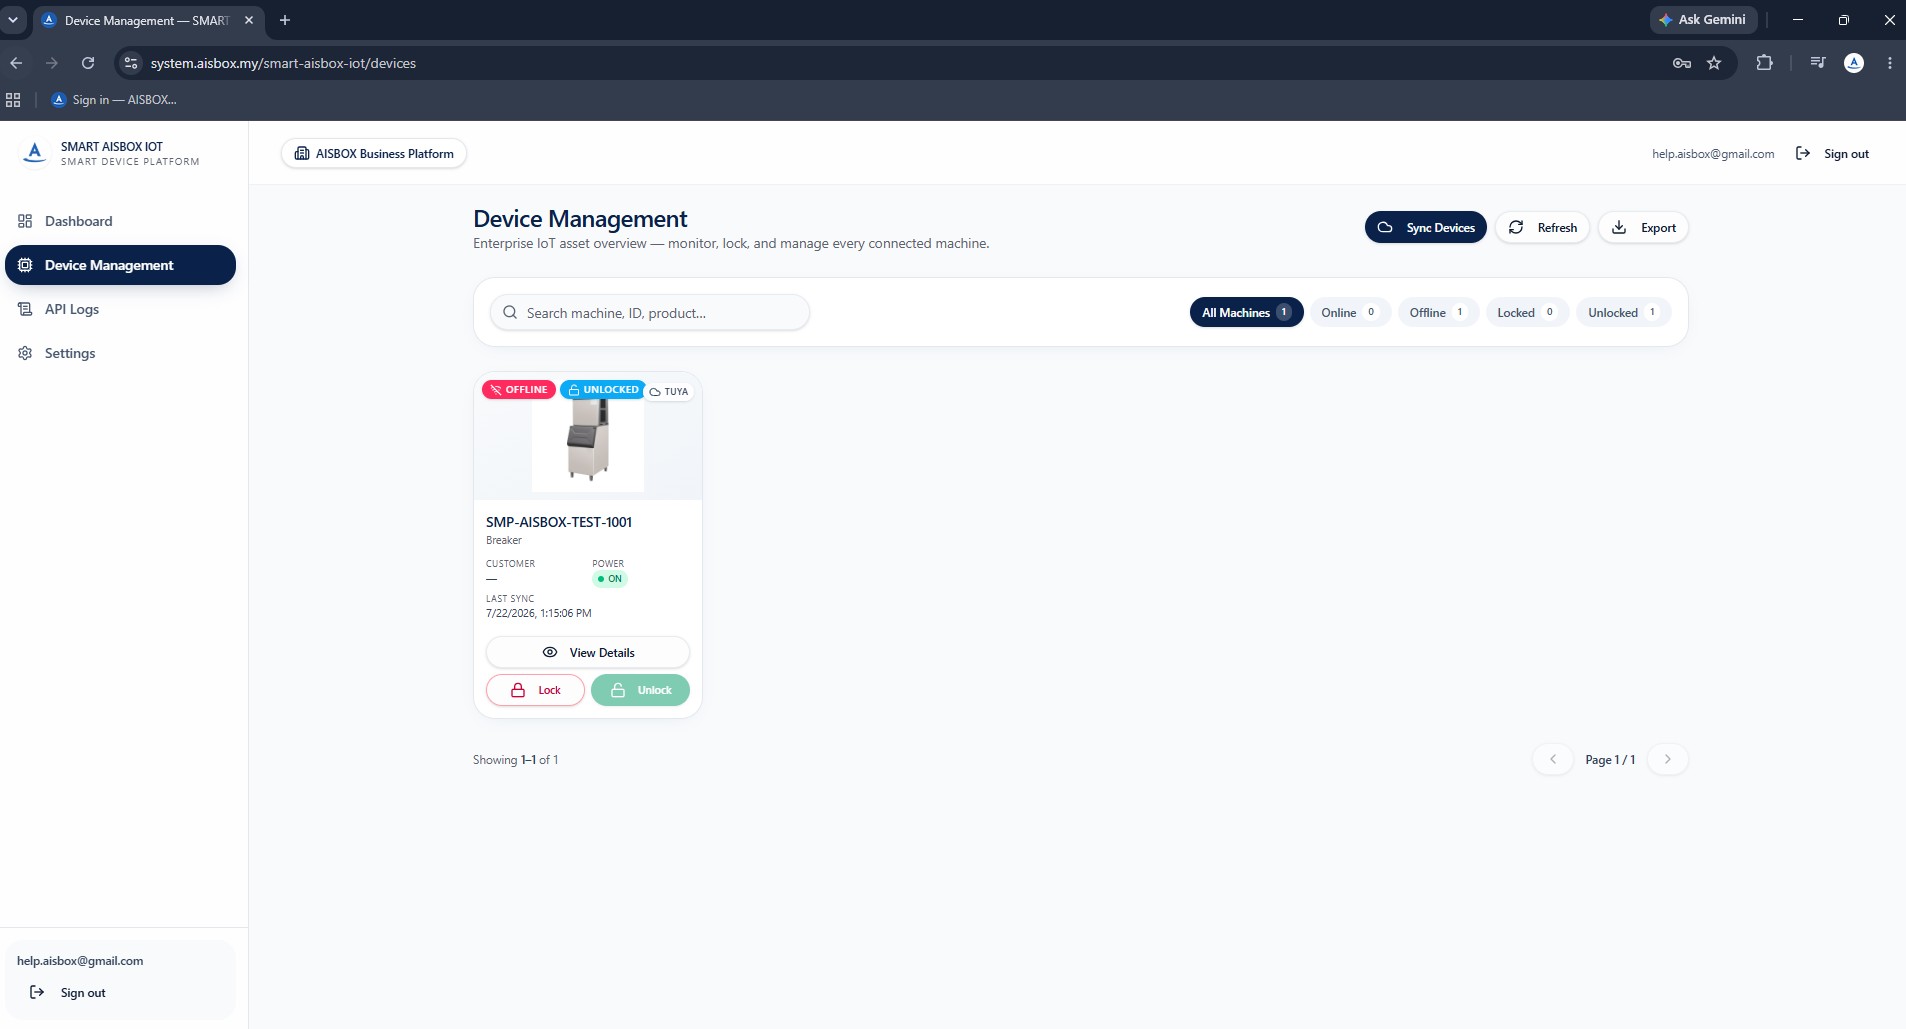Select the All Machines filter
This screenshot has width=1906, height=1029.
[x=1246, y=312]
